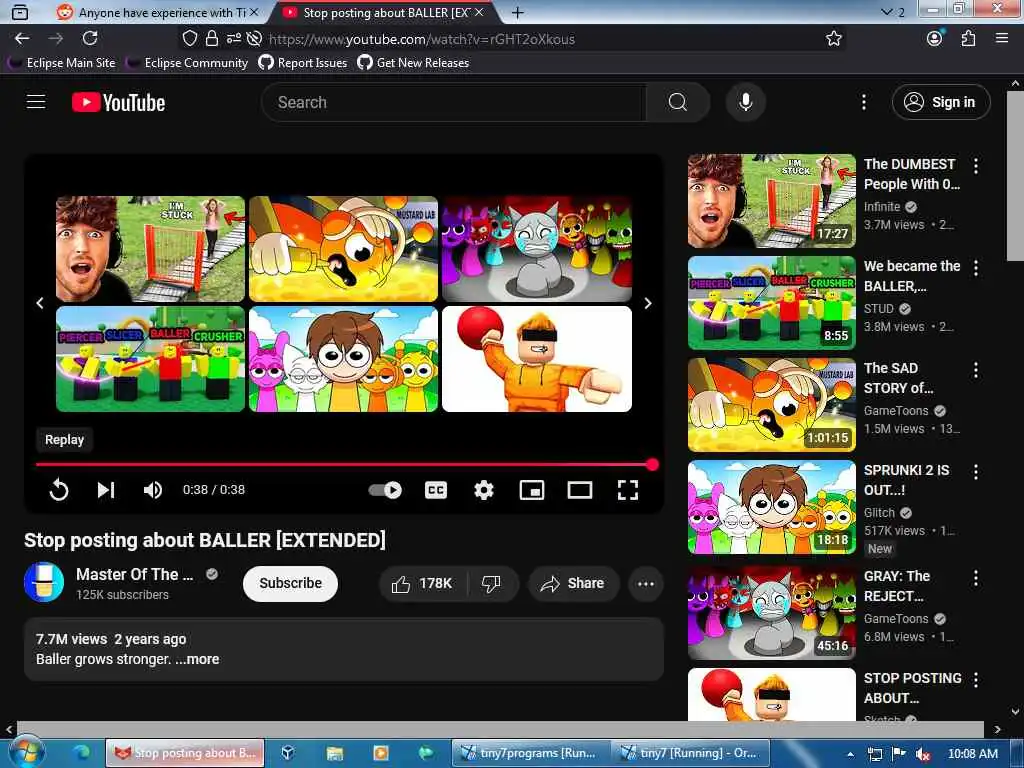Open Master Of The channel avatar

(x=44, y=582)
